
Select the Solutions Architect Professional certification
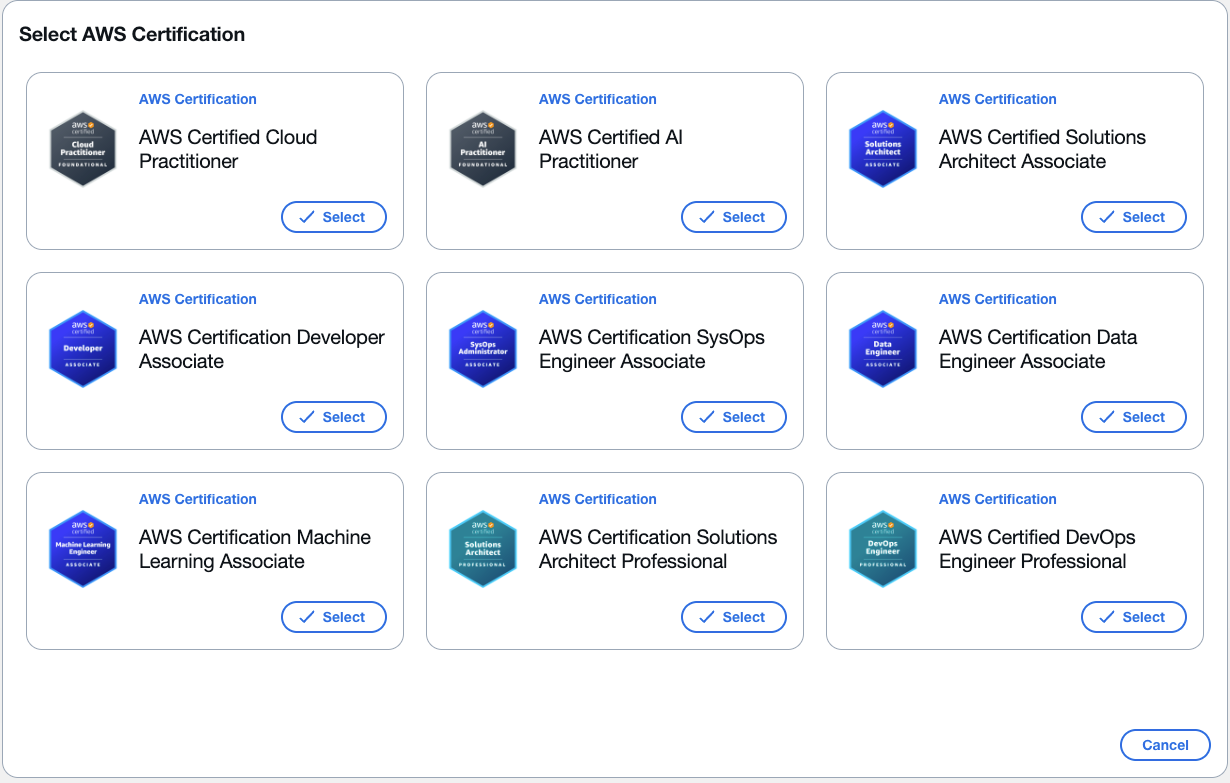[x=733, y=617]
